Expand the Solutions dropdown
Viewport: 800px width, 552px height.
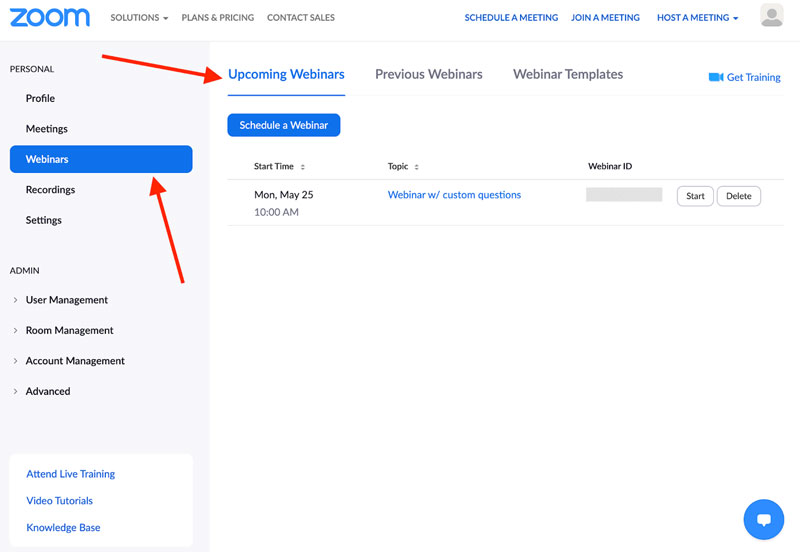tap(139, 18)
